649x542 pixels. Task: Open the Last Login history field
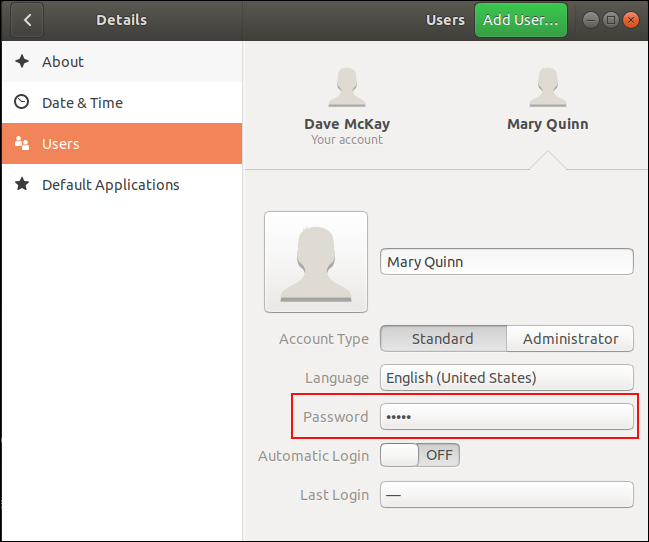(x=506, y=495)
